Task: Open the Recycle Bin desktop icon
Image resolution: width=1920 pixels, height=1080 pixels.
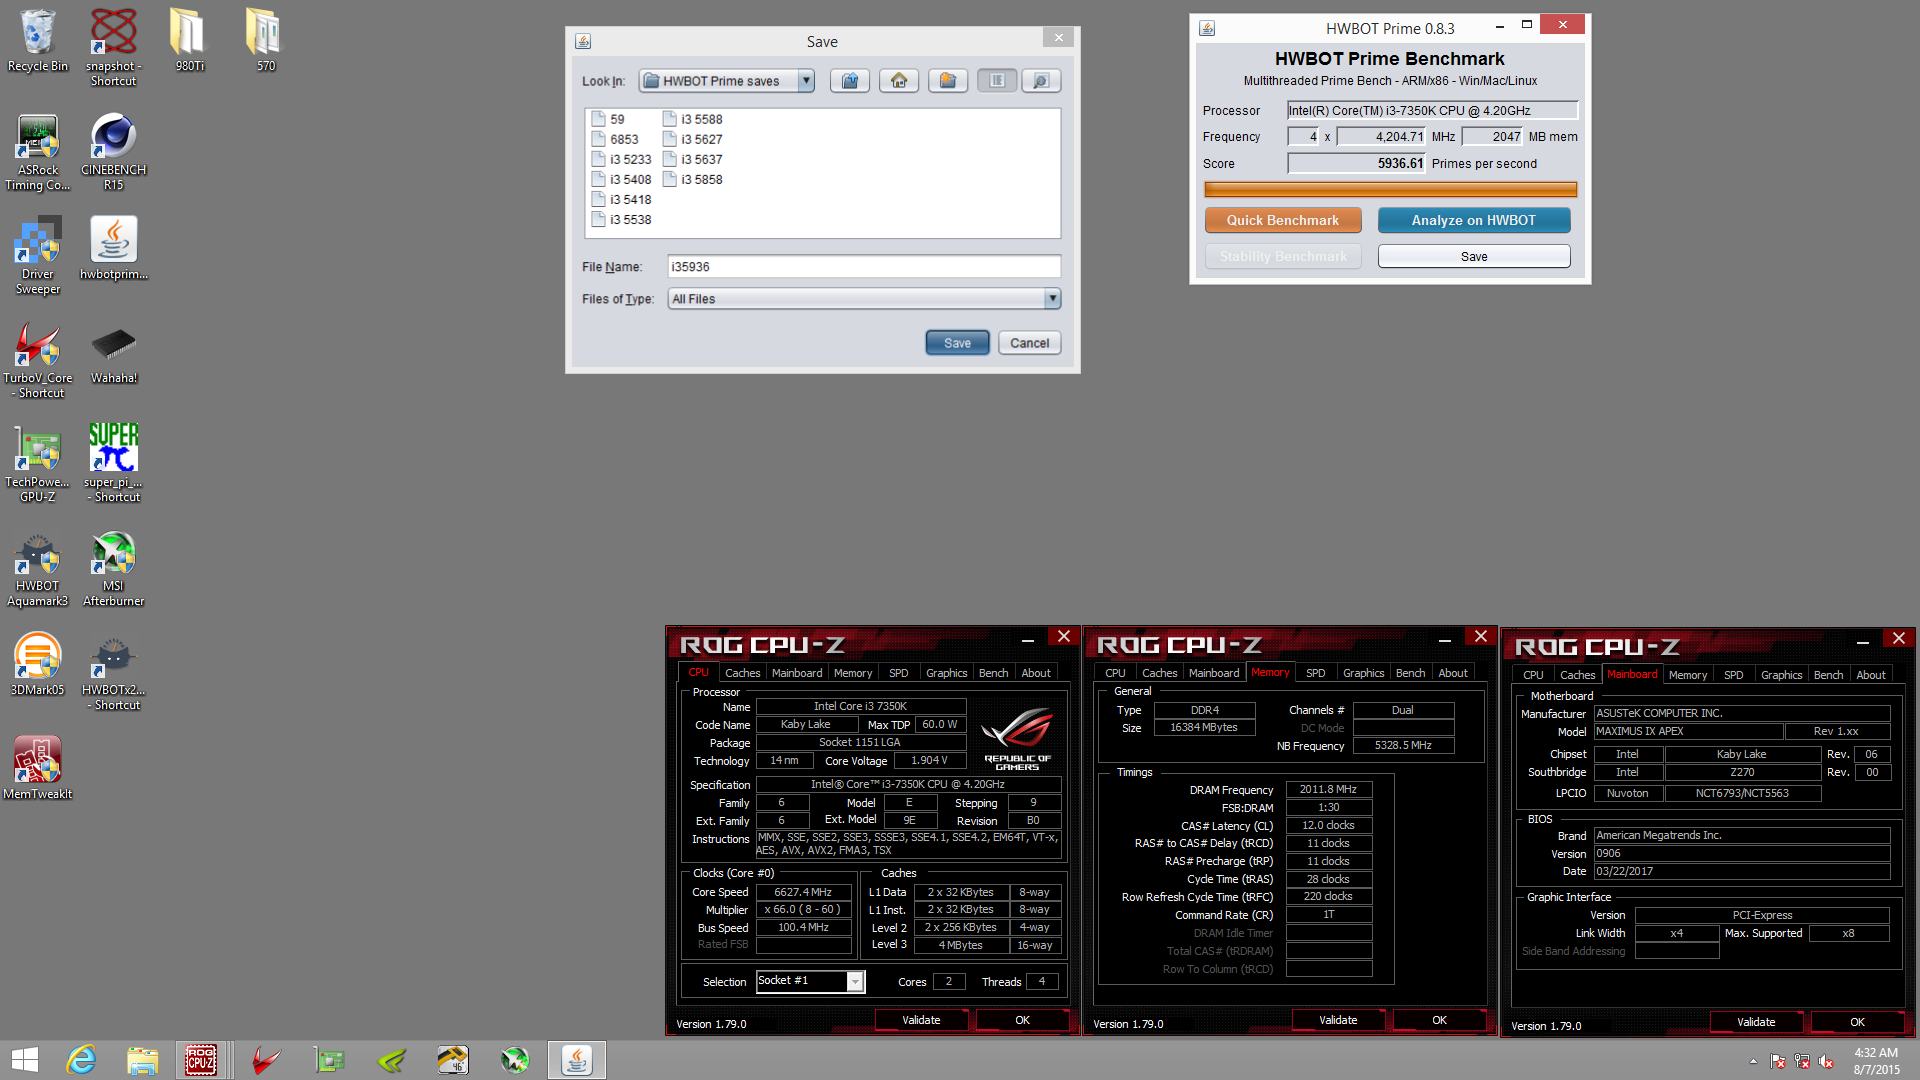Action: pos(38,41)
